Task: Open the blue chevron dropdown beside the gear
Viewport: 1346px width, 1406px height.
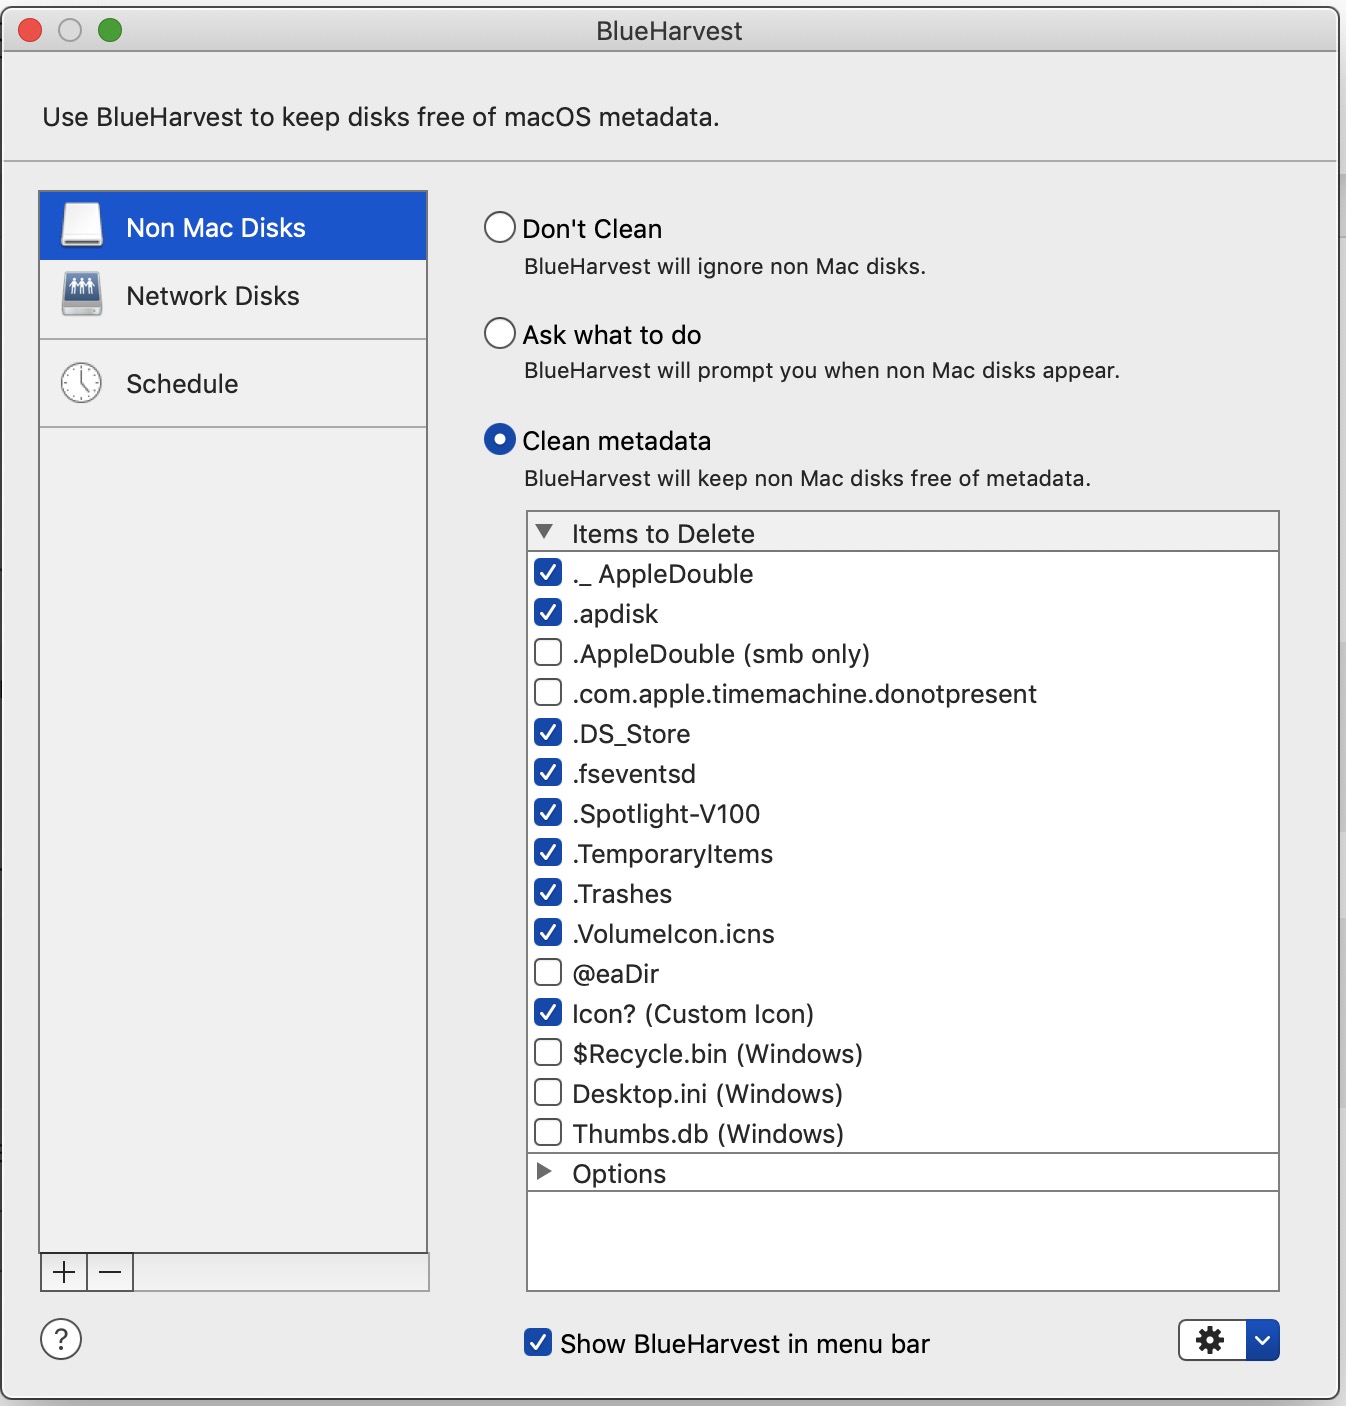Action: (1261, 1340)
